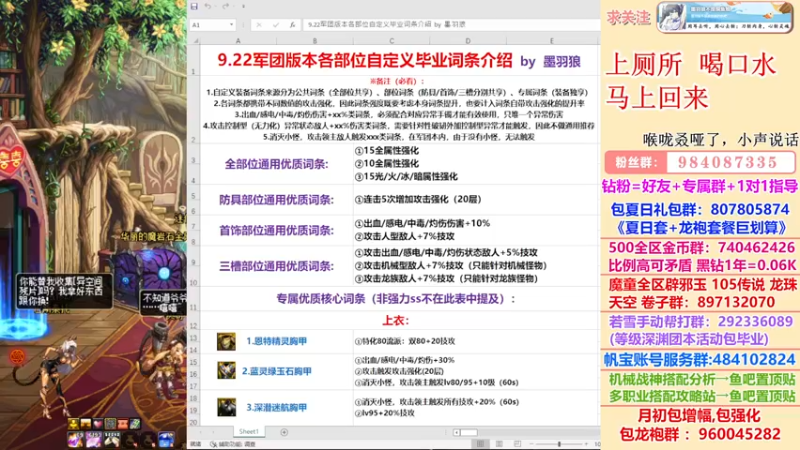Click the 三槽部位通用优质词条 label cell
The image size is (800, 450).
[x=277, y=266]
